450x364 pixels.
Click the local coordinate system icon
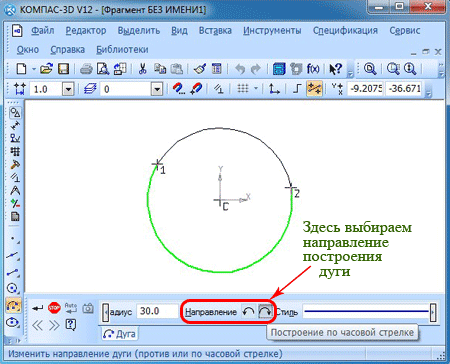pyautogui.click(x=274, y=89)
